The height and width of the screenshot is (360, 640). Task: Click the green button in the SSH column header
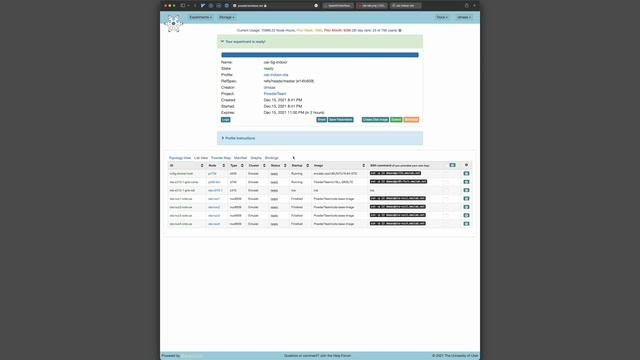[452, 165]
